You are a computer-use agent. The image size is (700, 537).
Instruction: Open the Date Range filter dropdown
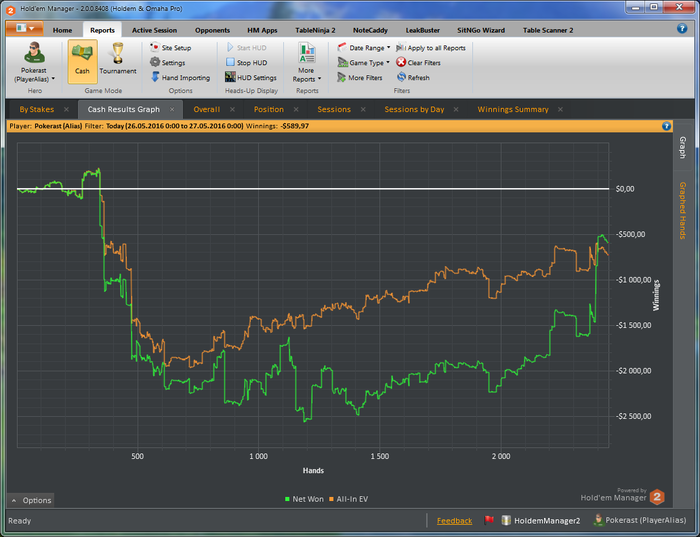(364, 47)
